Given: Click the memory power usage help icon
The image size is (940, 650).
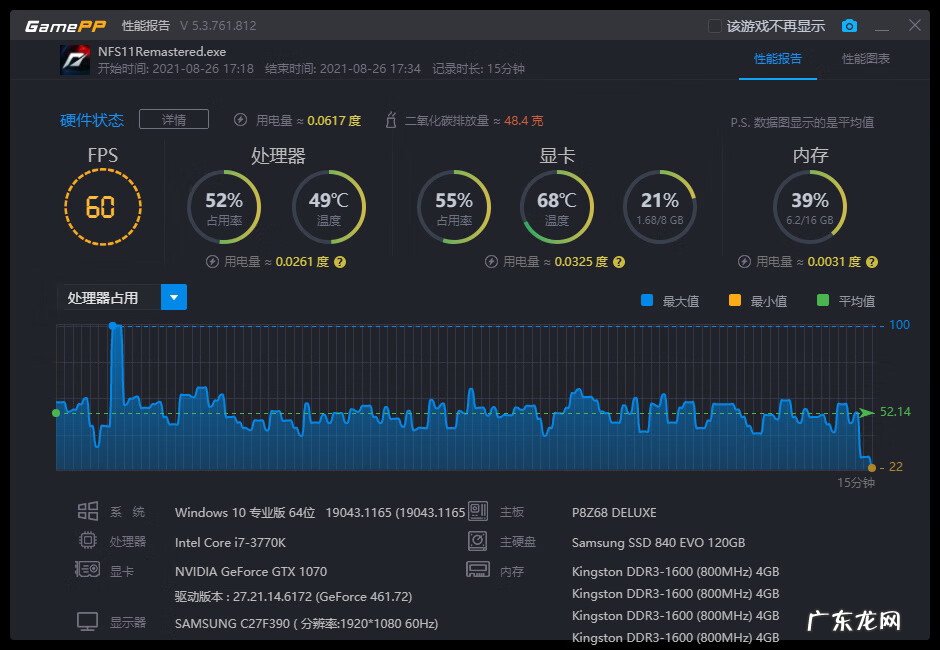Looking at the screenshot, I should point(872,262).
